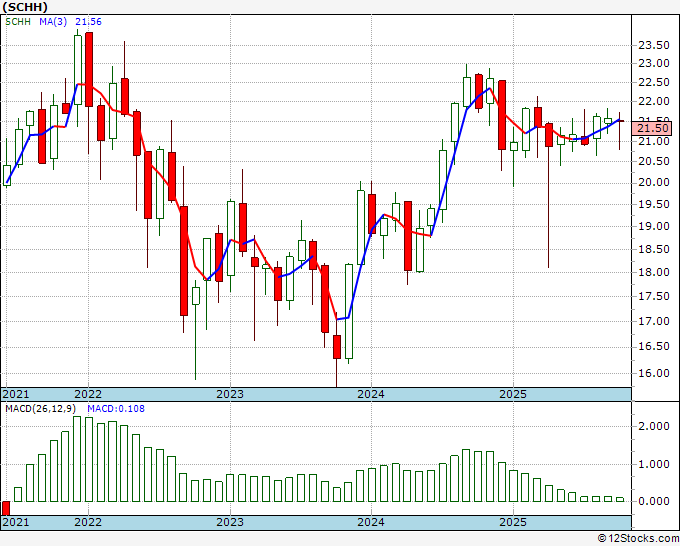Click the 20.50 price axis label
The height and width of the screenshot is (546, 680).
[x=654, y=161]
